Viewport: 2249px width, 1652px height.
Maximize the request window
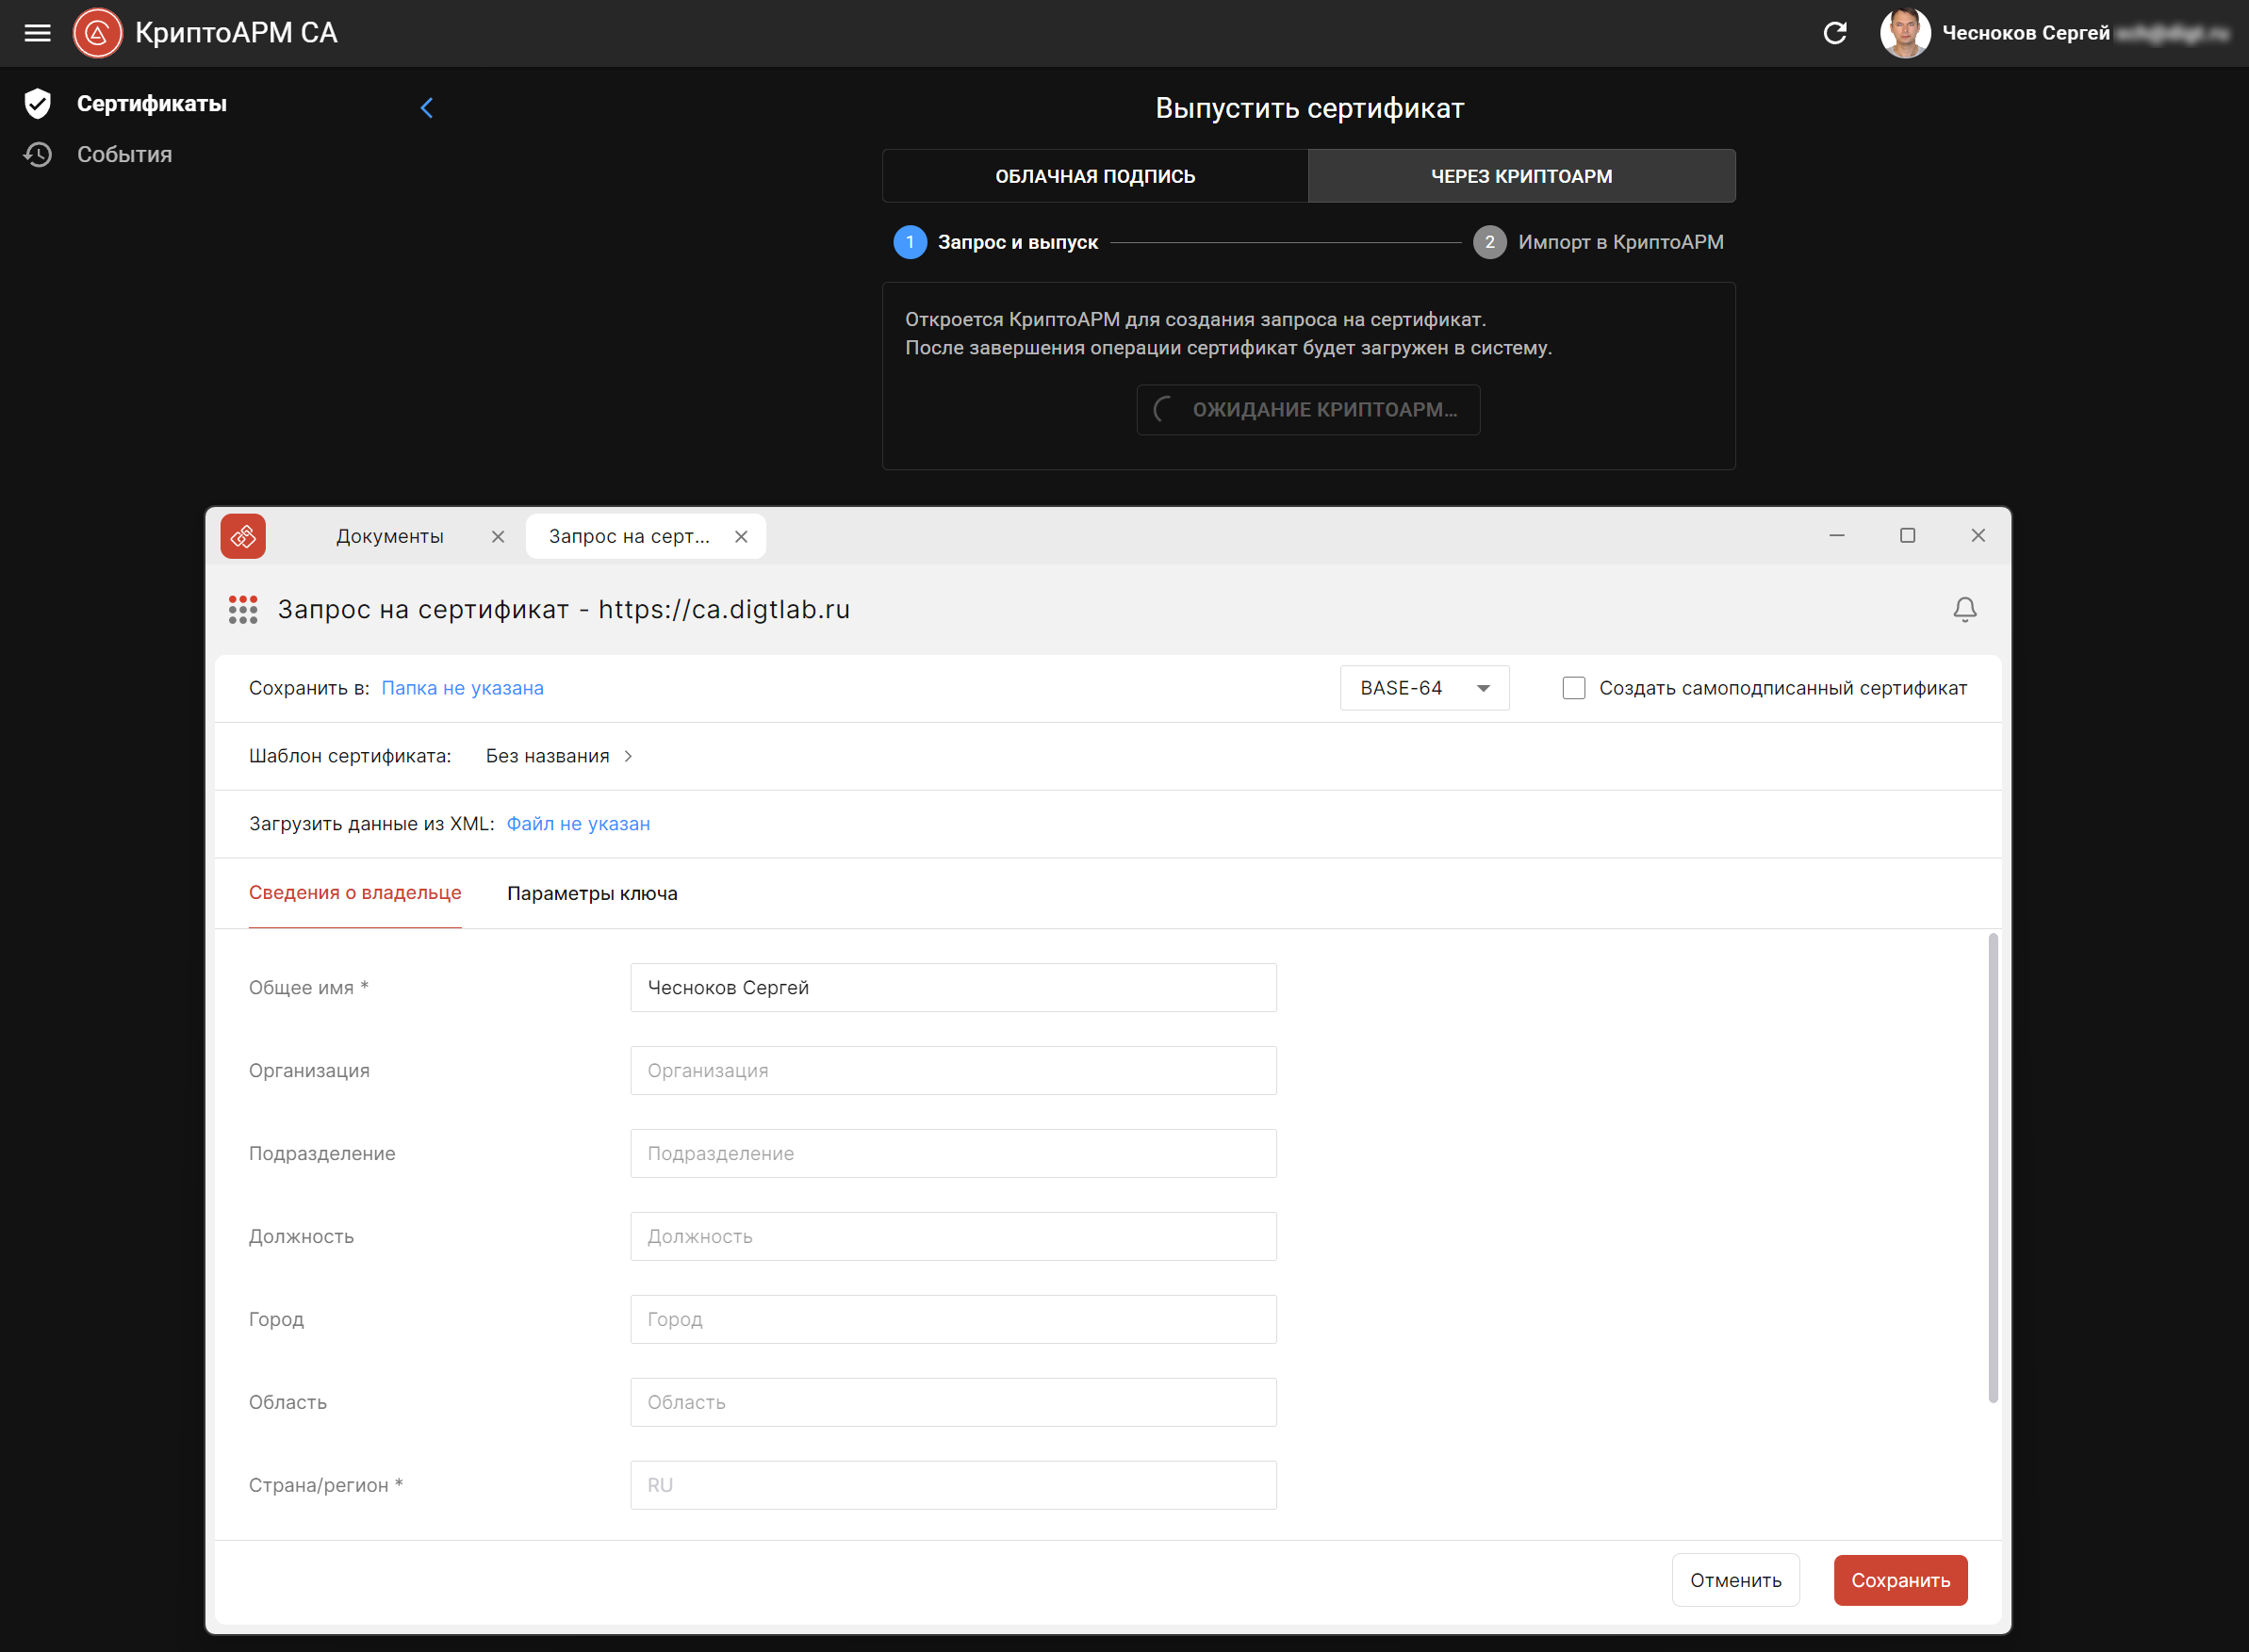1907,536
